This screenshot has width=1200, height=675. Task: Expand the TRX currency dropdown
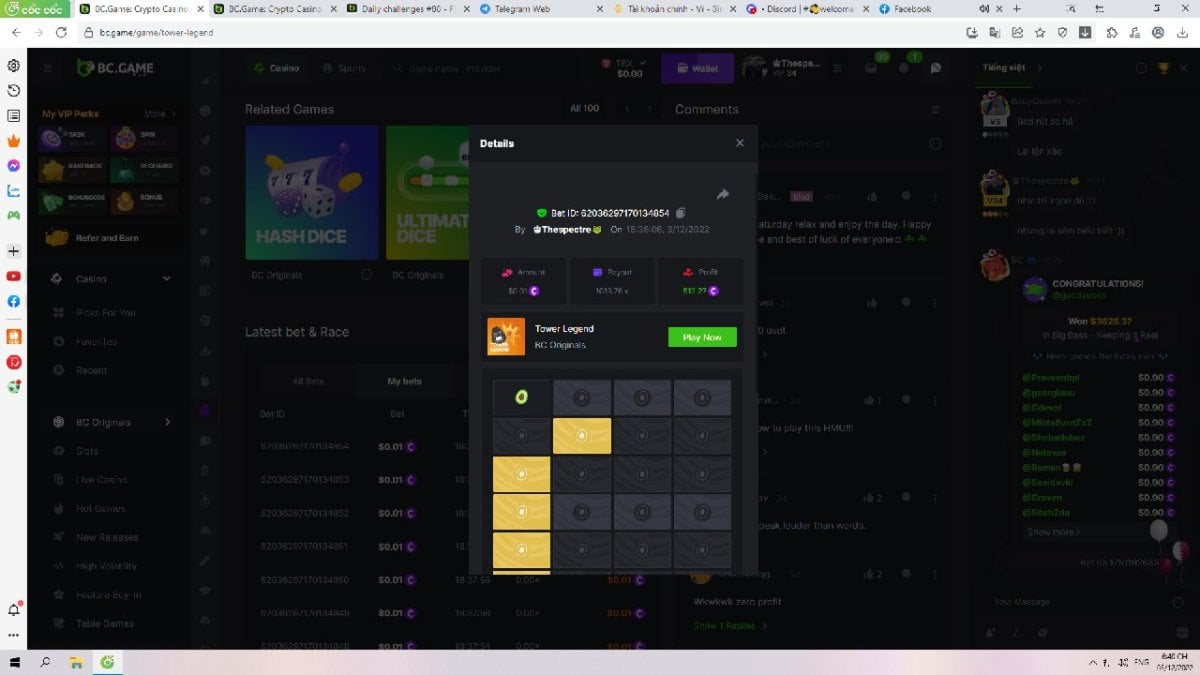tap(641, 63)
